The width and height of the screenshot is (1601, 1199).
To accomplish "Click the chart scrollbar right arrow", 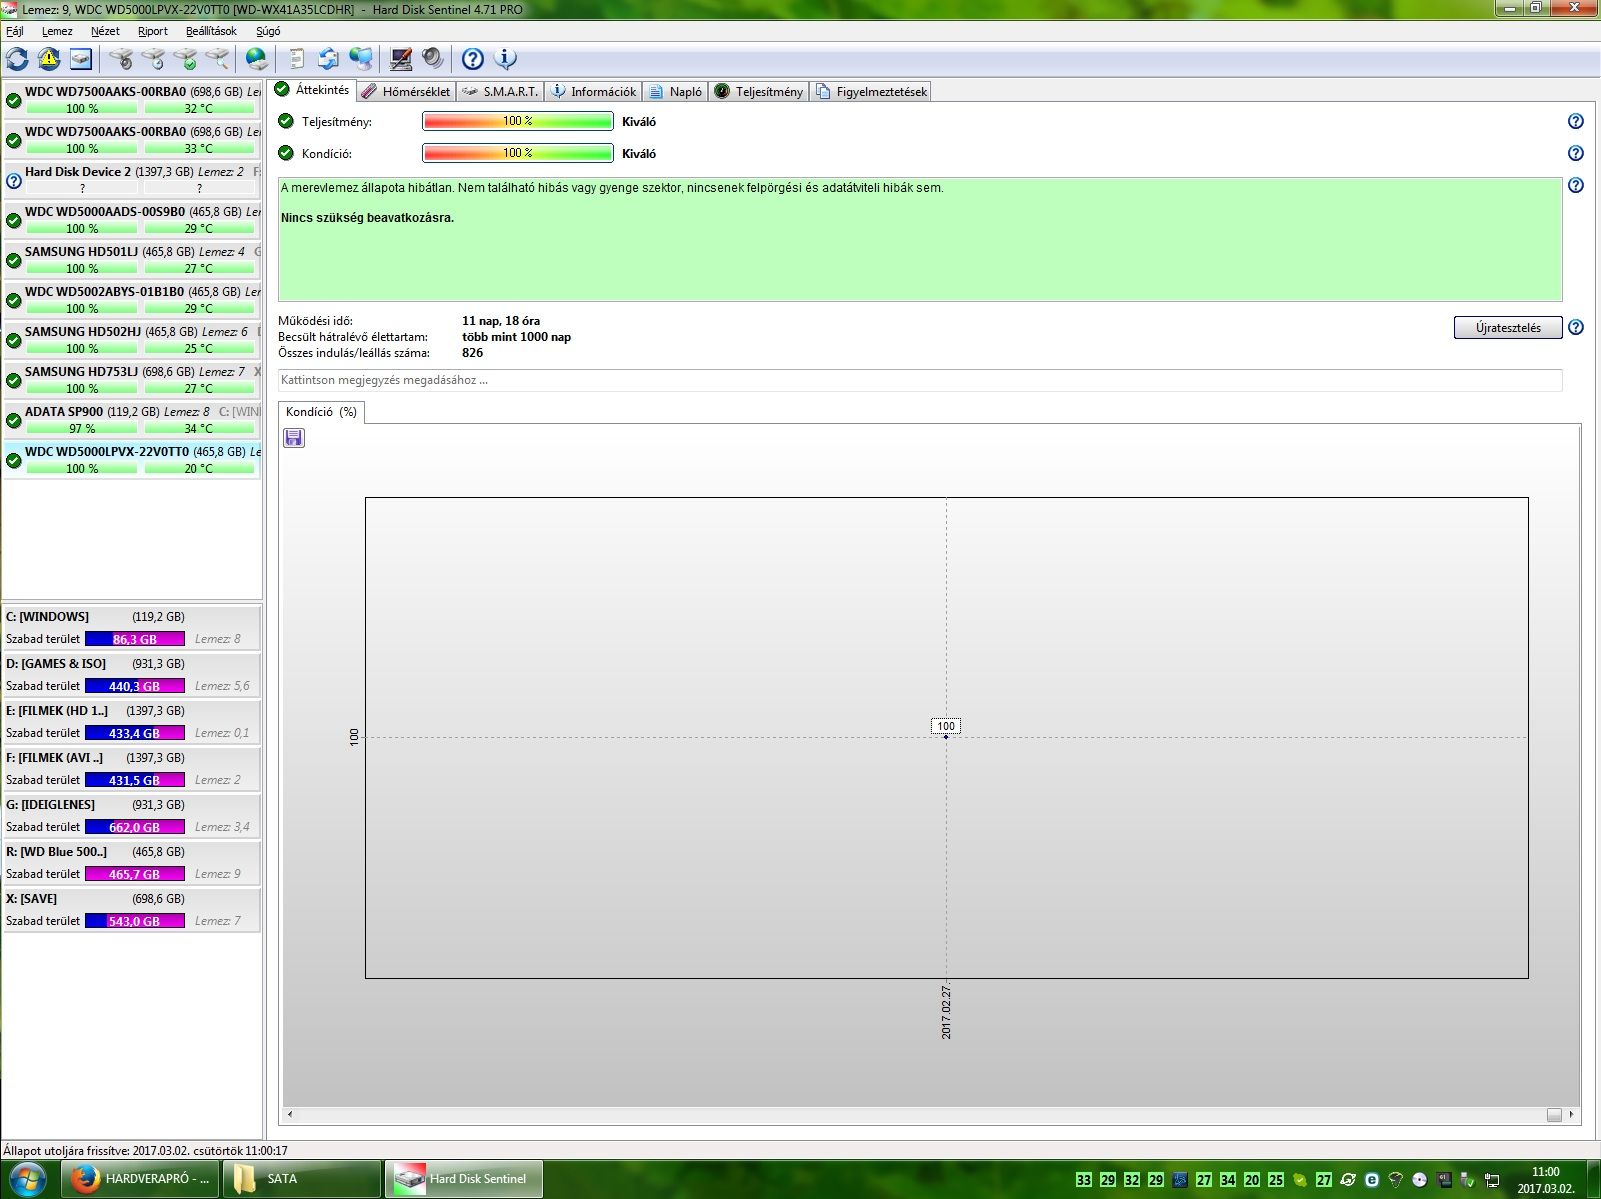I will point(1572,1114).
